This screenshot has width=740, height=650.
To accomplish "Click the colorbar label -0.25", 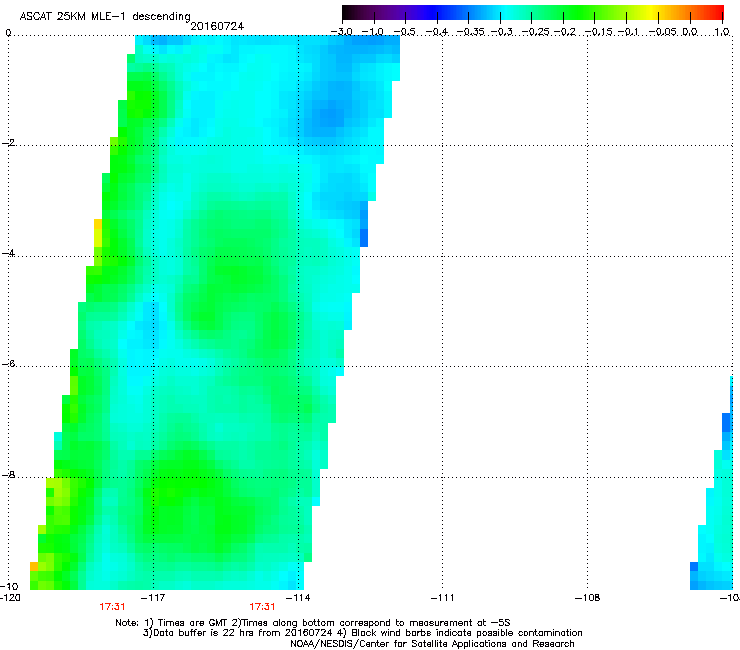I will click(537, 32).
